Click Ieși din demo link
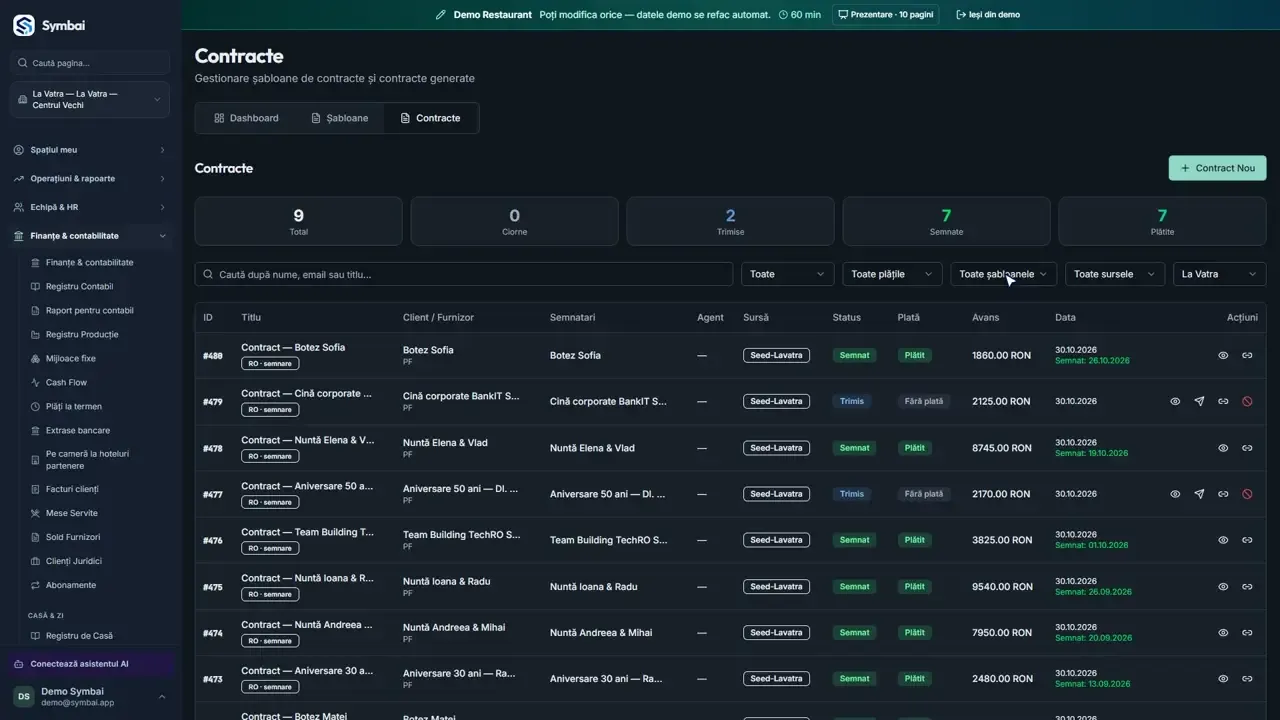The image size is (1280, 720). (x=988, y=15)
